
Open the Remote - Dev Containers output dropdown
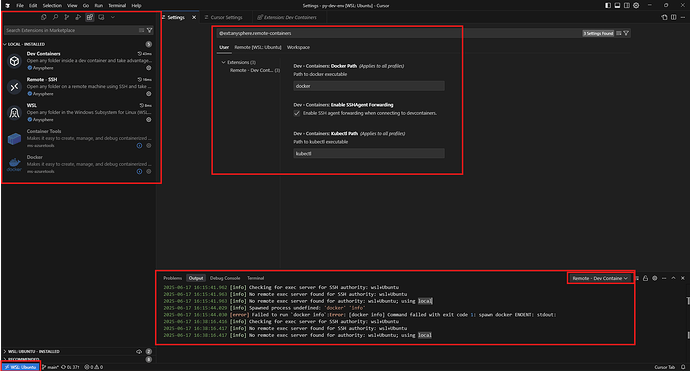[x=600, y=278]
